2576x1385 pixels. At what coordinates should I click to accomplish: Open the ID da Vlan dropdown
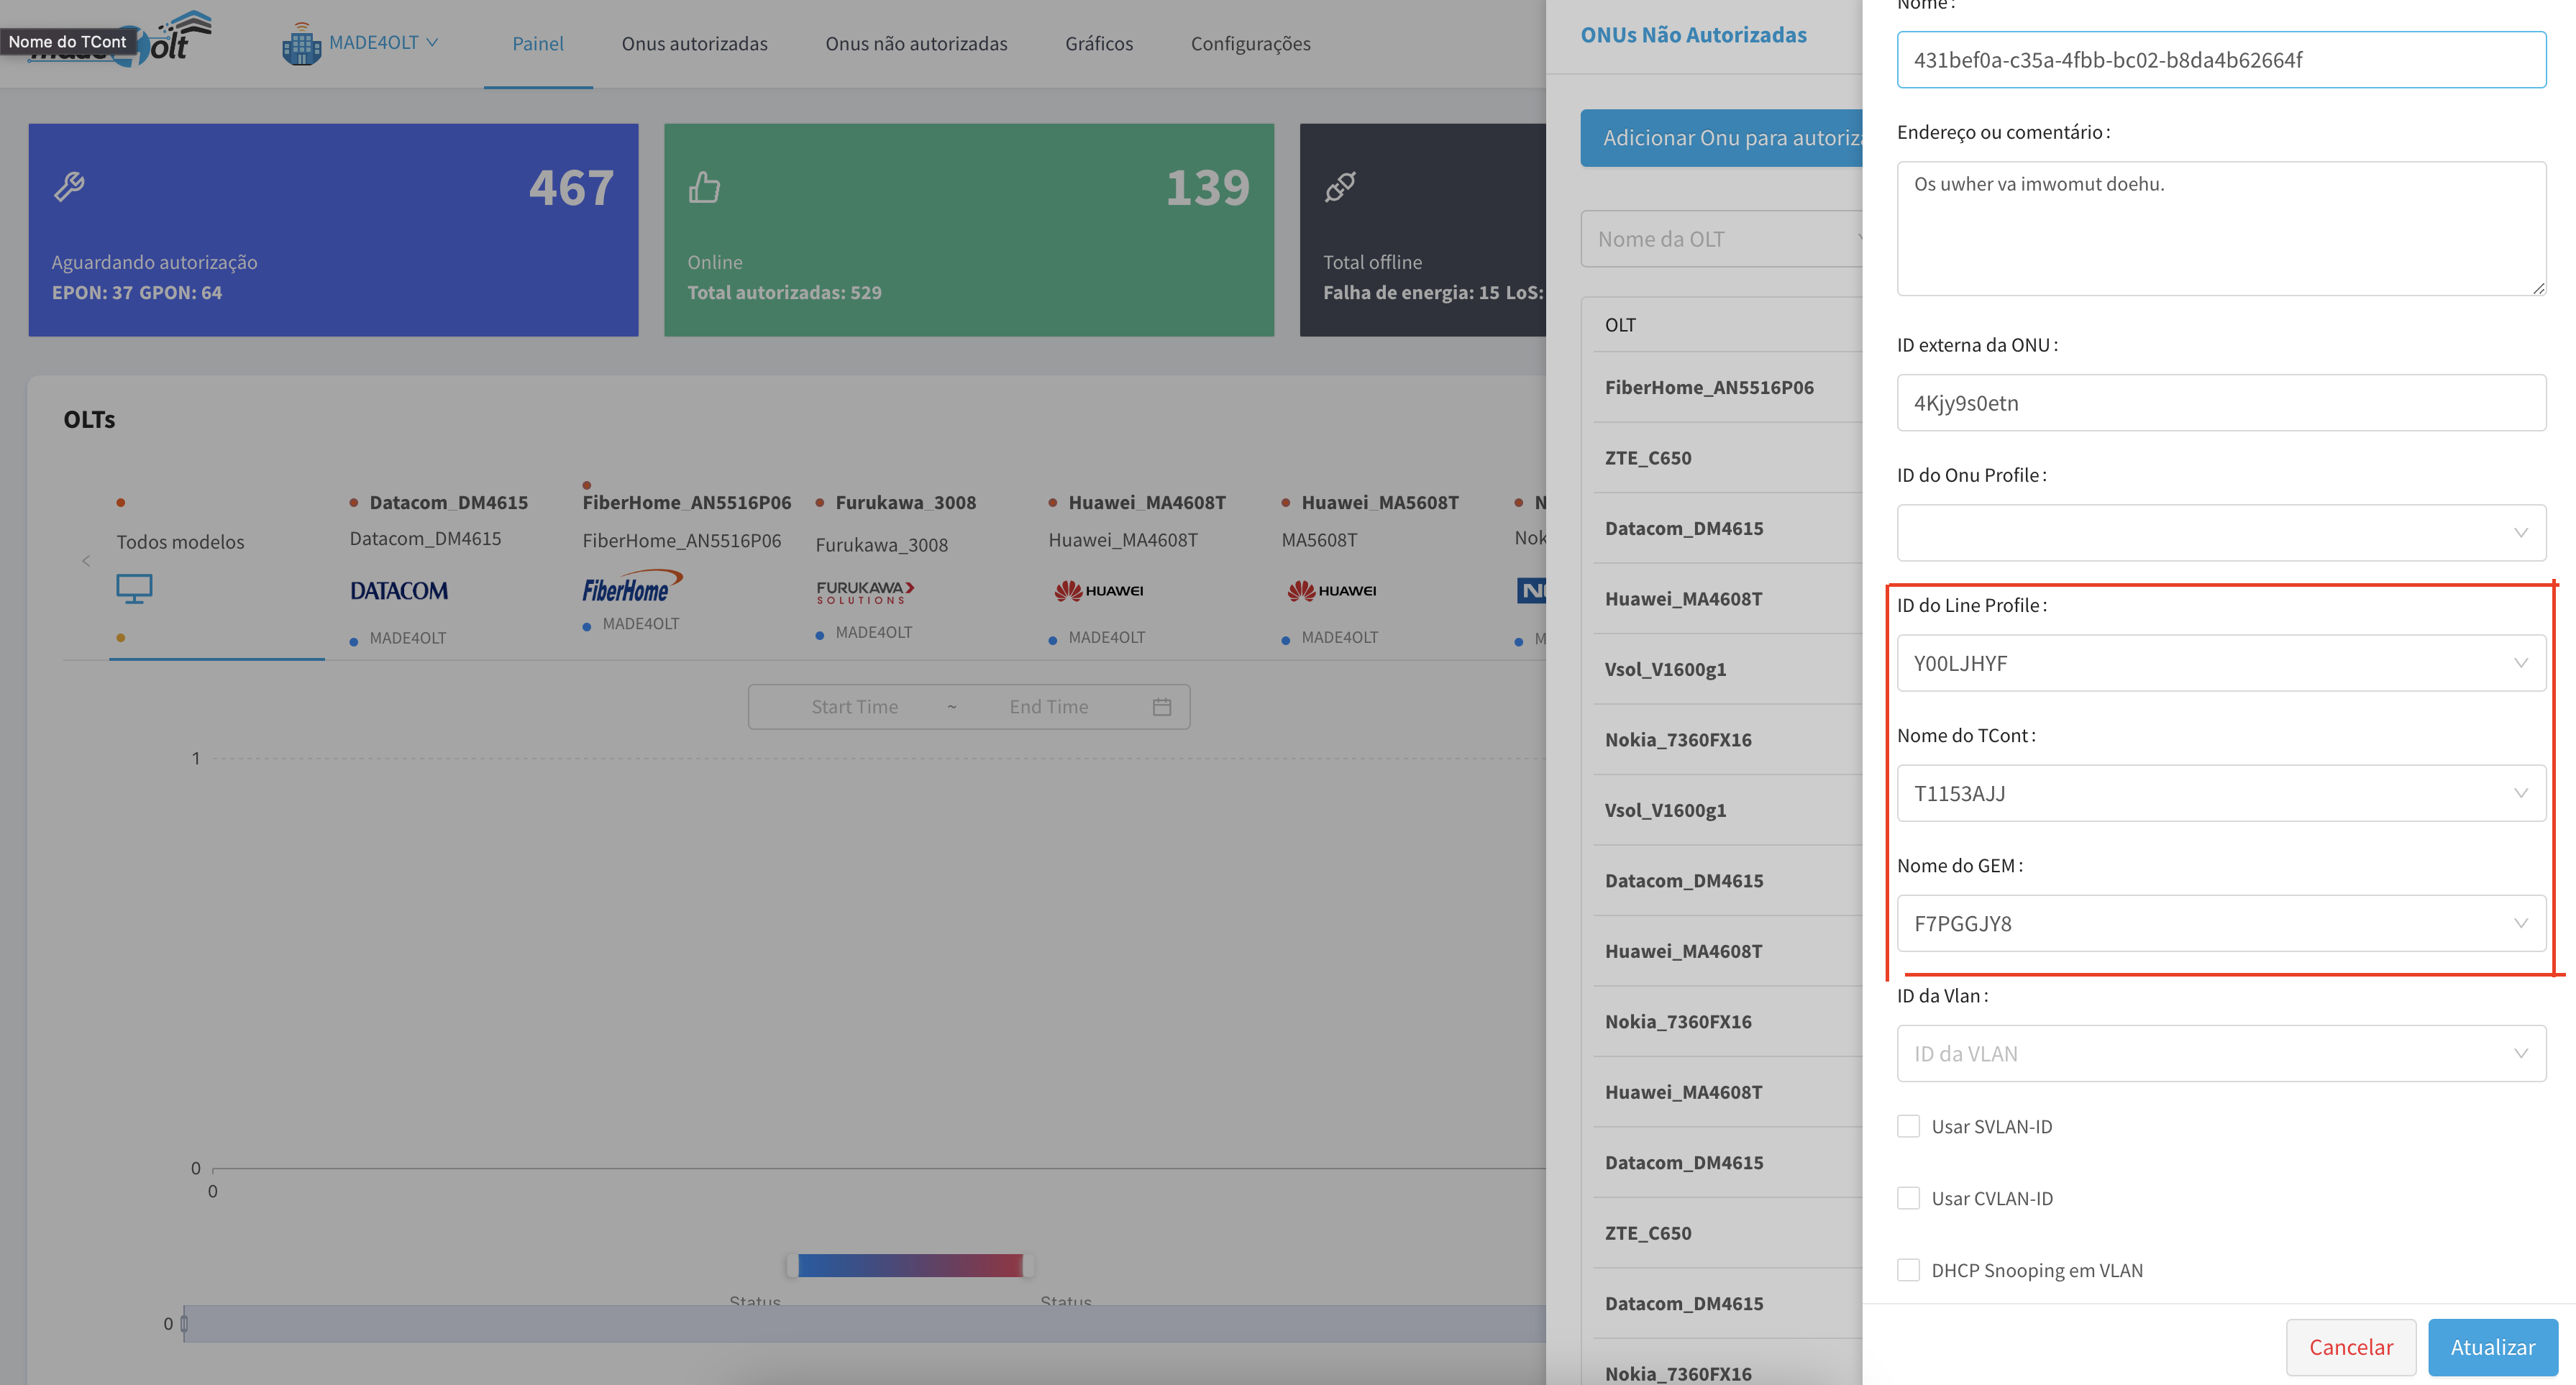(x=2220, y=1053)
